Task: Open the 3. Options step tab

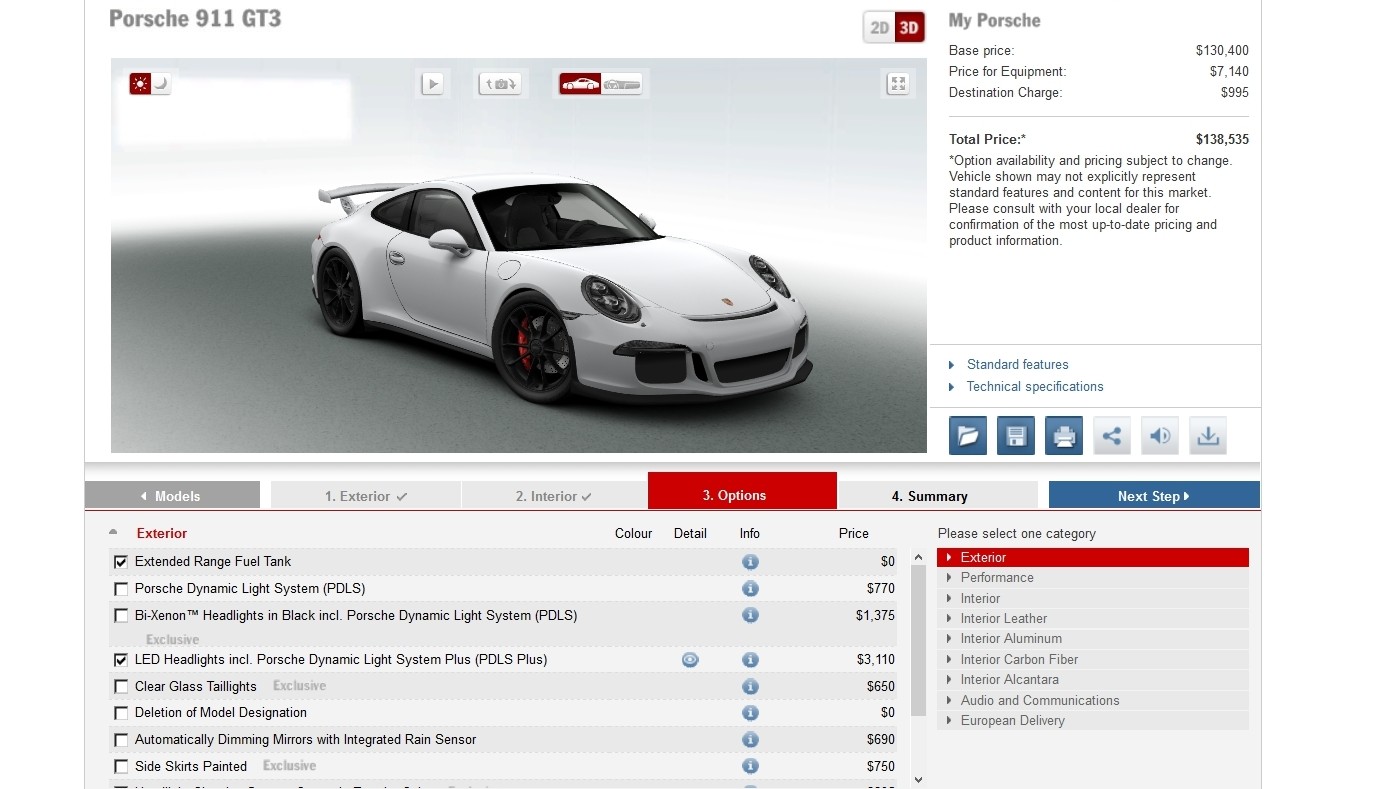Action: tap(742, 491)
